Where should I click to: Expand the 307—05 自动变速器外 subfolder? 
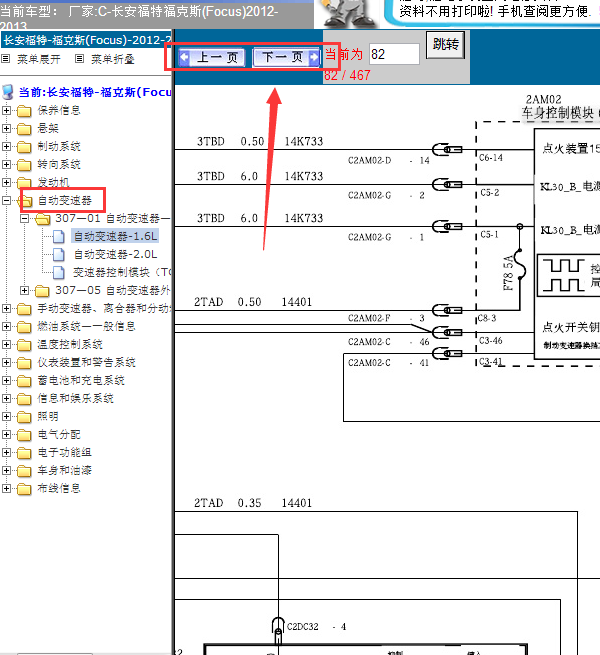click(x=25, y=290)
